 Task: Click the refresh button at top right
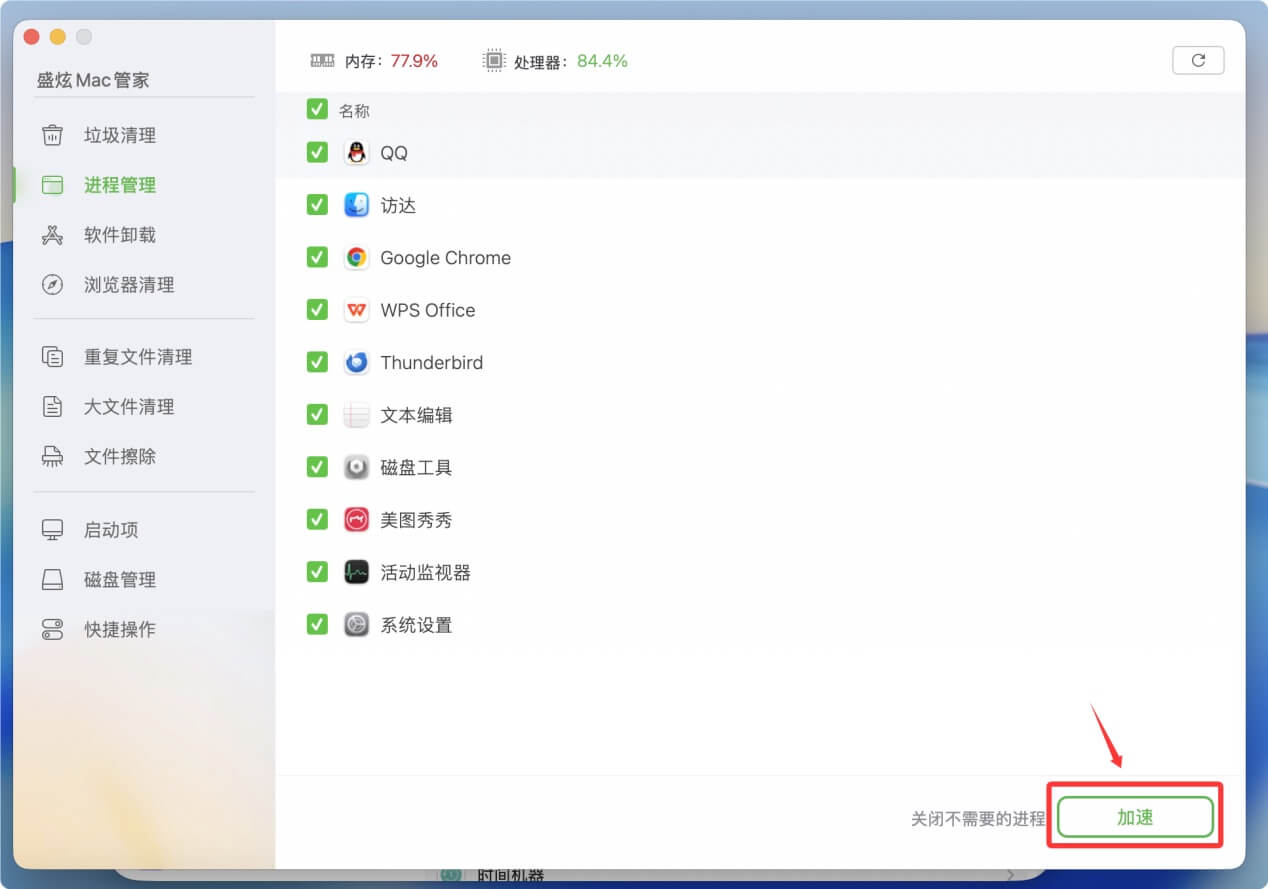(1198, 60)
